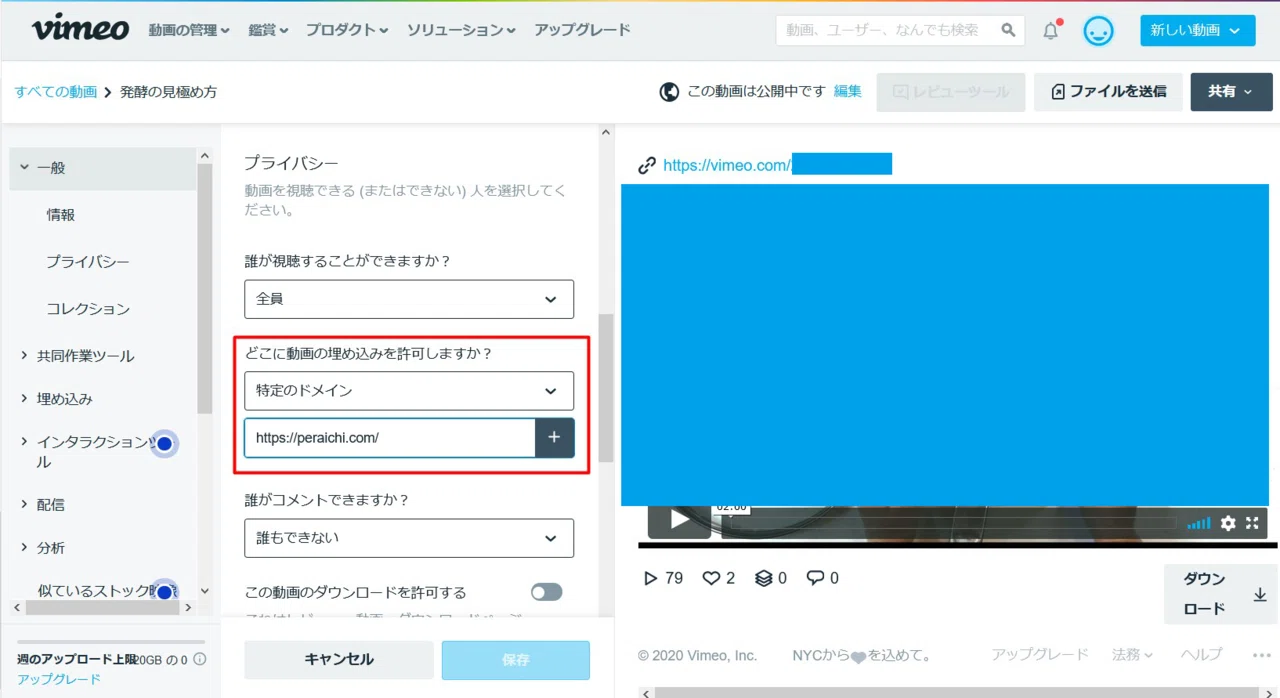
Task: Open footer more options ellipsis
Action: 1261,655
